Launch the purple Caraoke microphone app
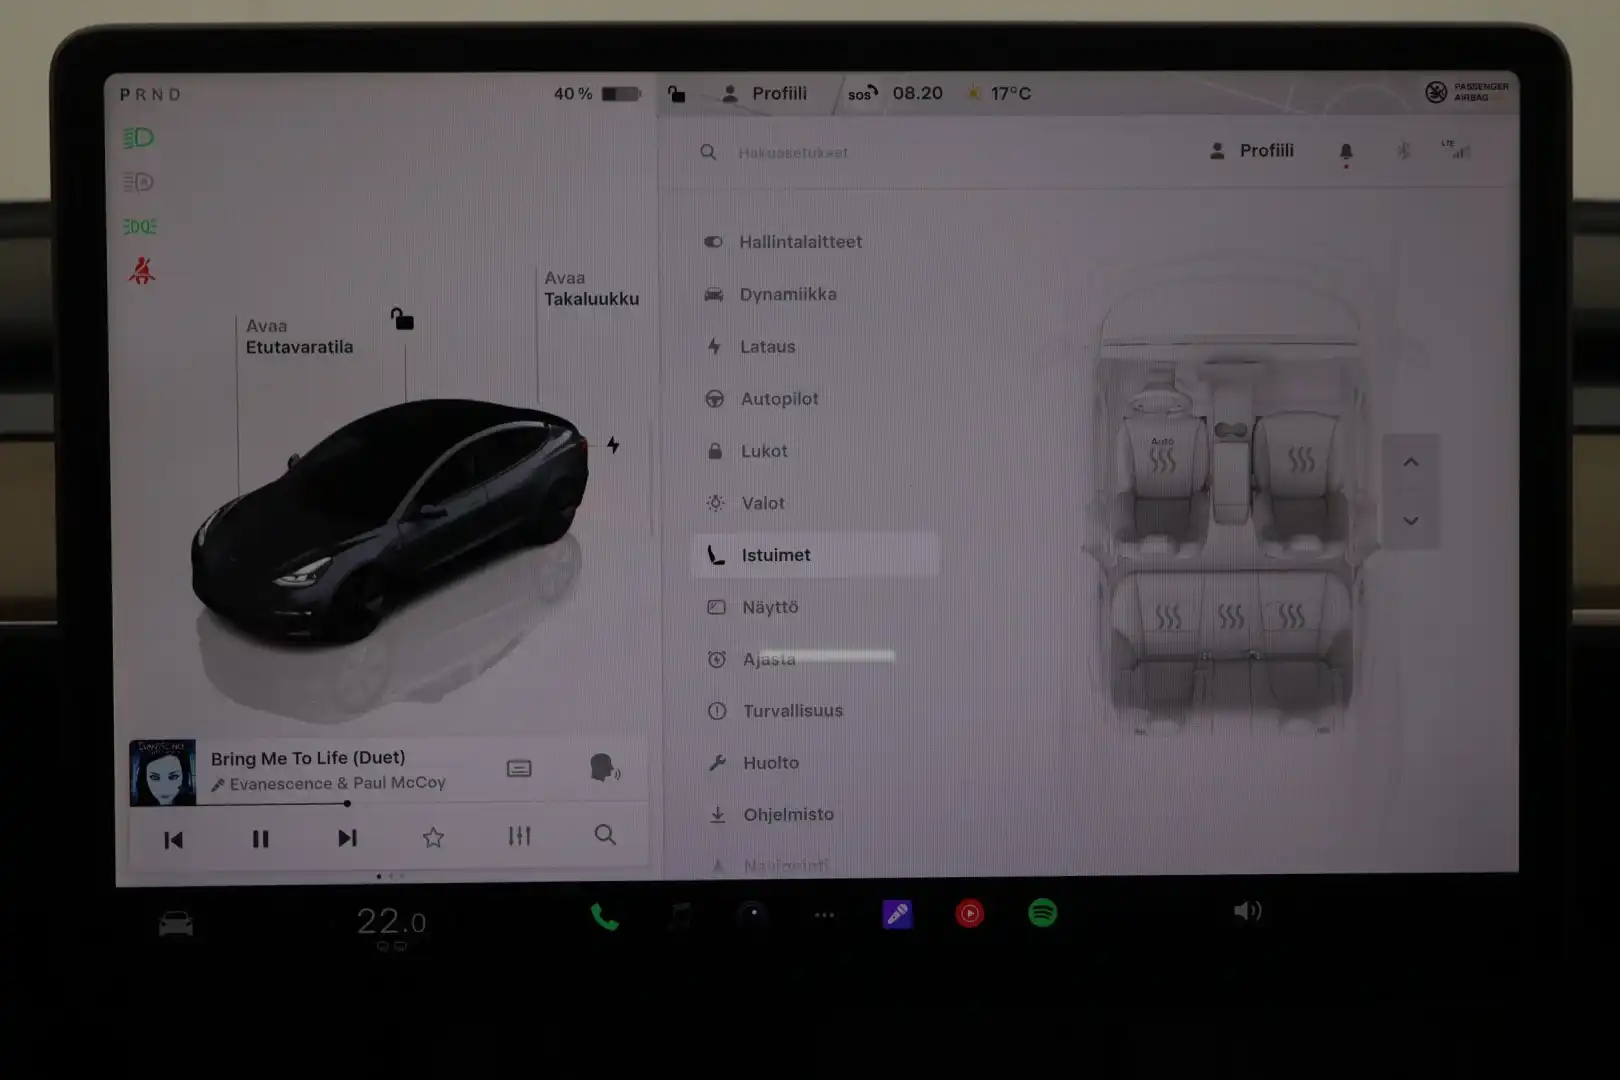 (897, 913)
